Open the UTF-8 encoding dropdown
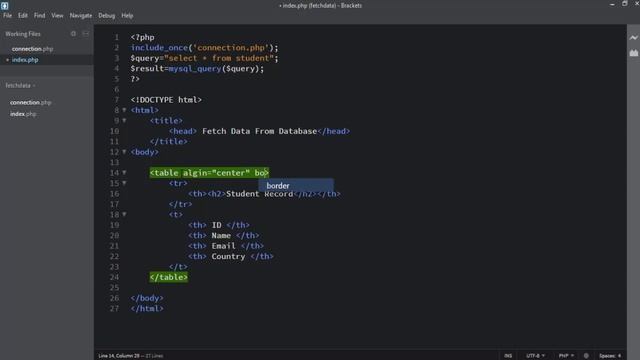 (x=536, y=356)
